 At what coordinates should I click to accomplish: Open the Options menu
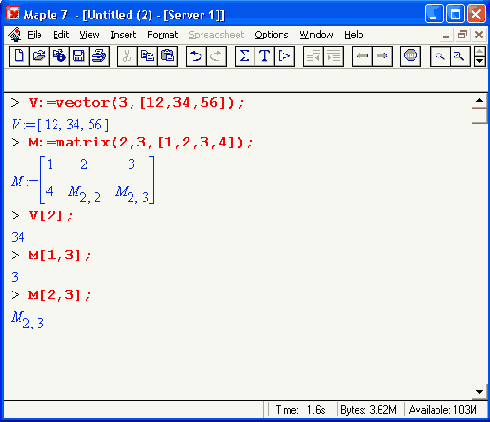click(271, 35)
